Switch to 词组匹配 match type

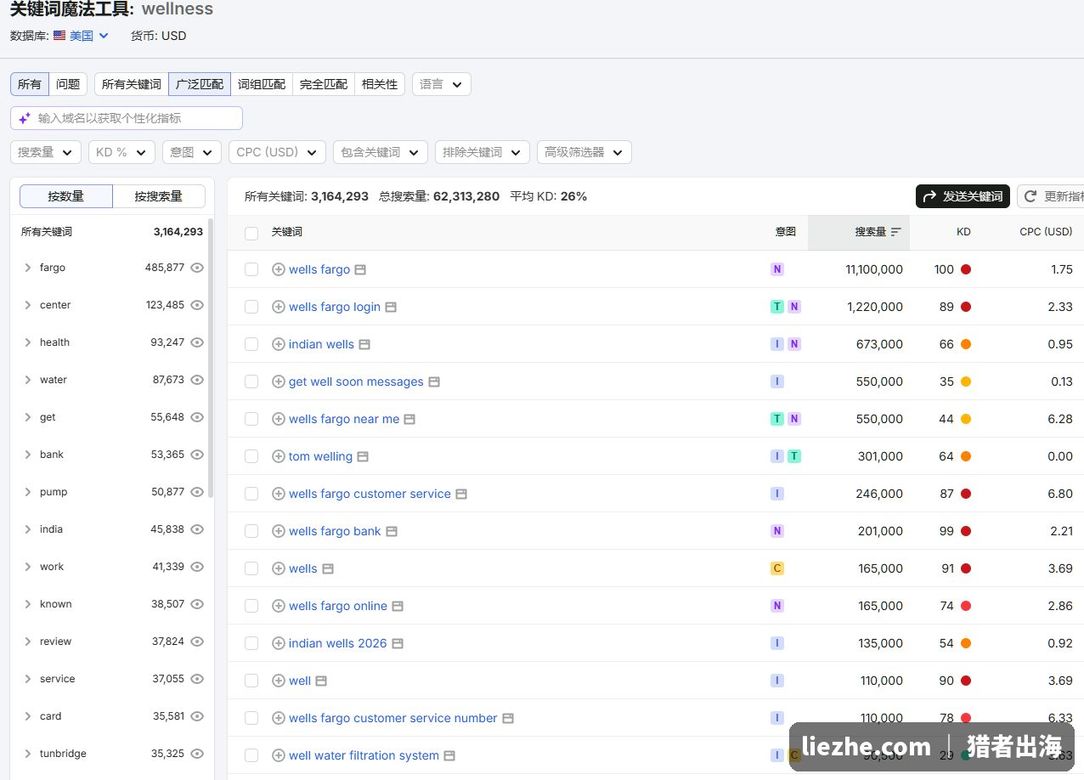pyautogui.click(x=261, y=84)
